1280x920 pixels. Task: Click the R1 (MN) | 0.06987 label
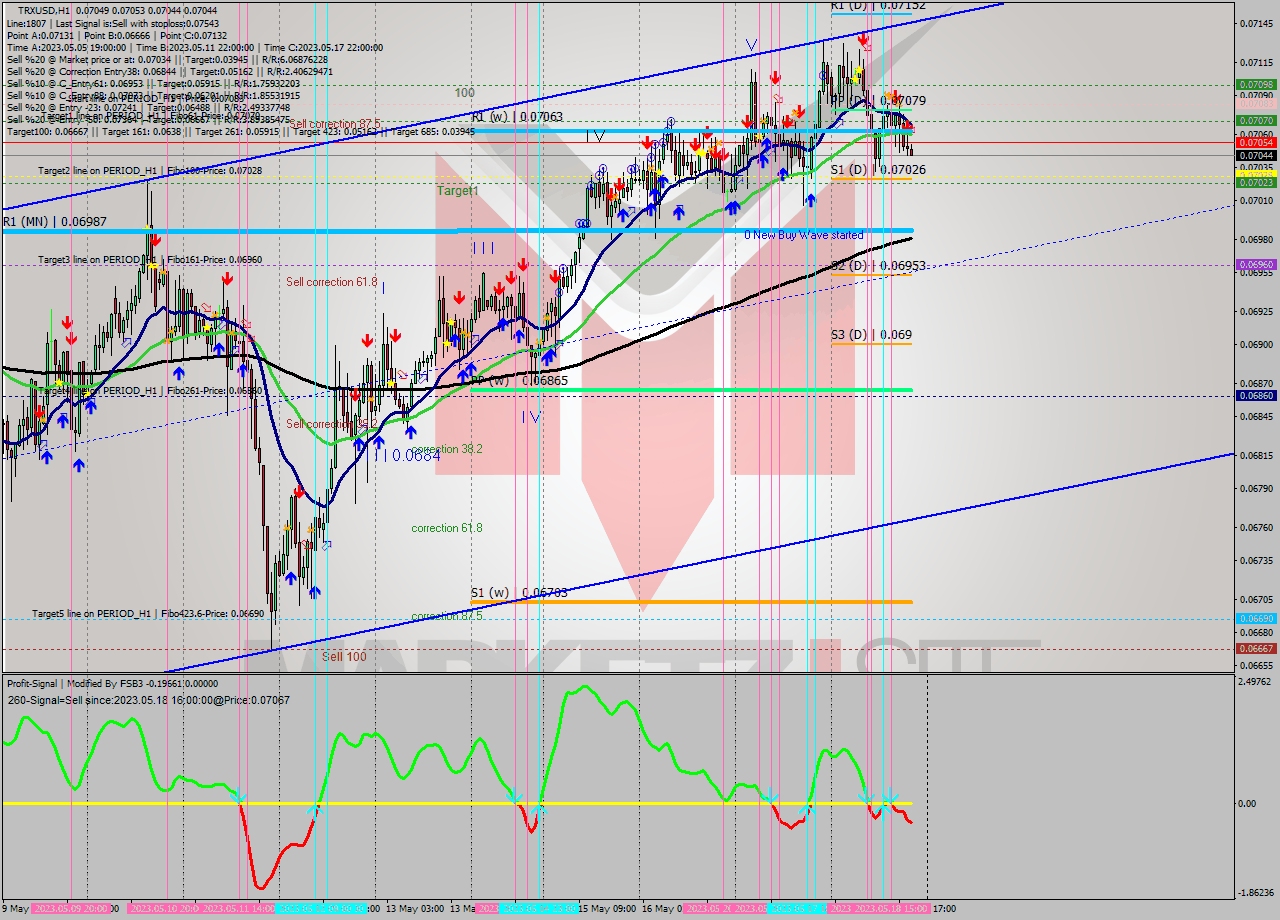[54, 221]
